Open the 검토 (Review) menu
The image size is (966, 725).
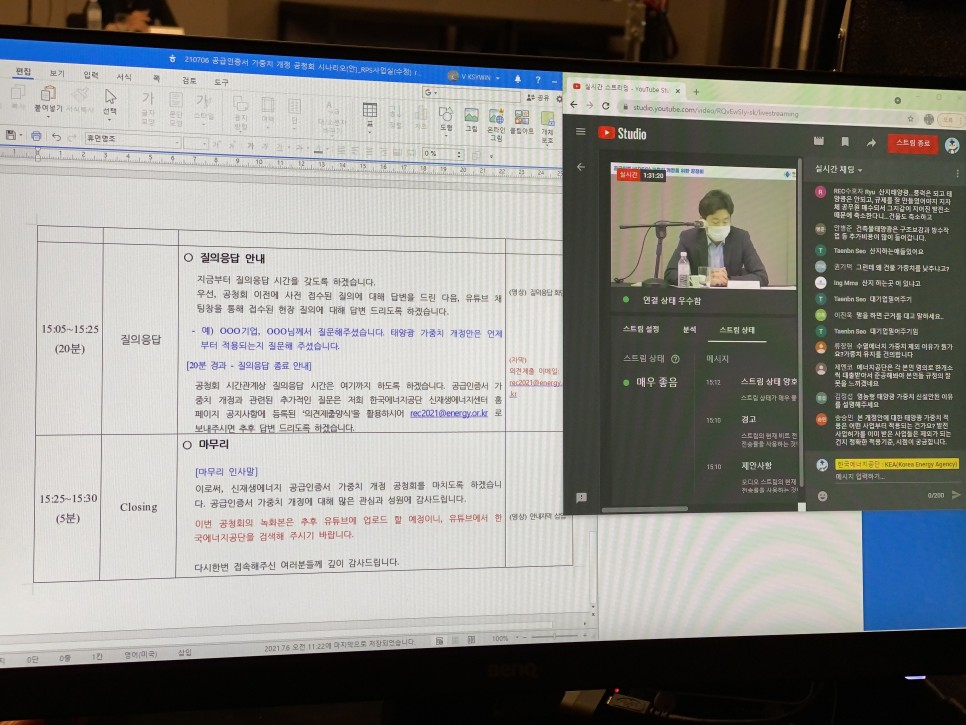point(189,80)
